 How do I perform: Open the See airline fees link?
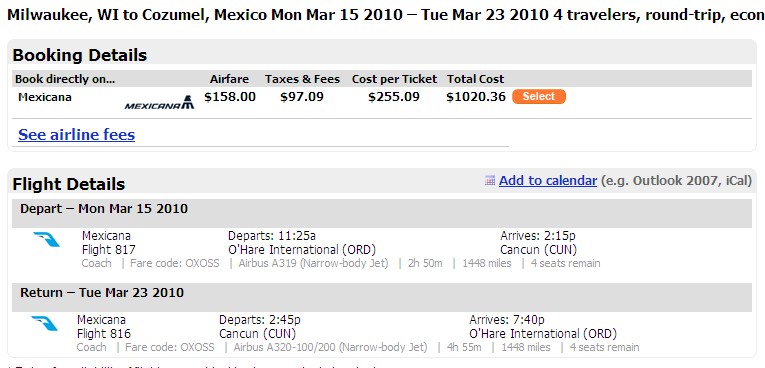tap(77, 135)
